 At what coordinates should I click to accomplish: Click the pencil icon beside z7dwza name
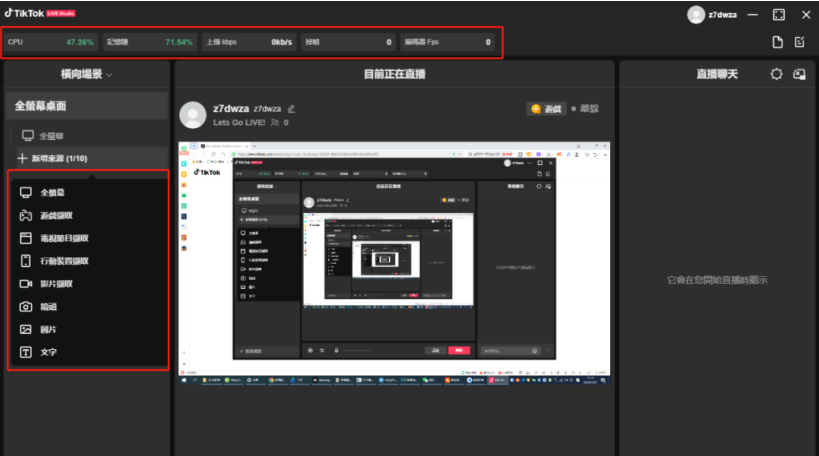(x=291, y=109)
